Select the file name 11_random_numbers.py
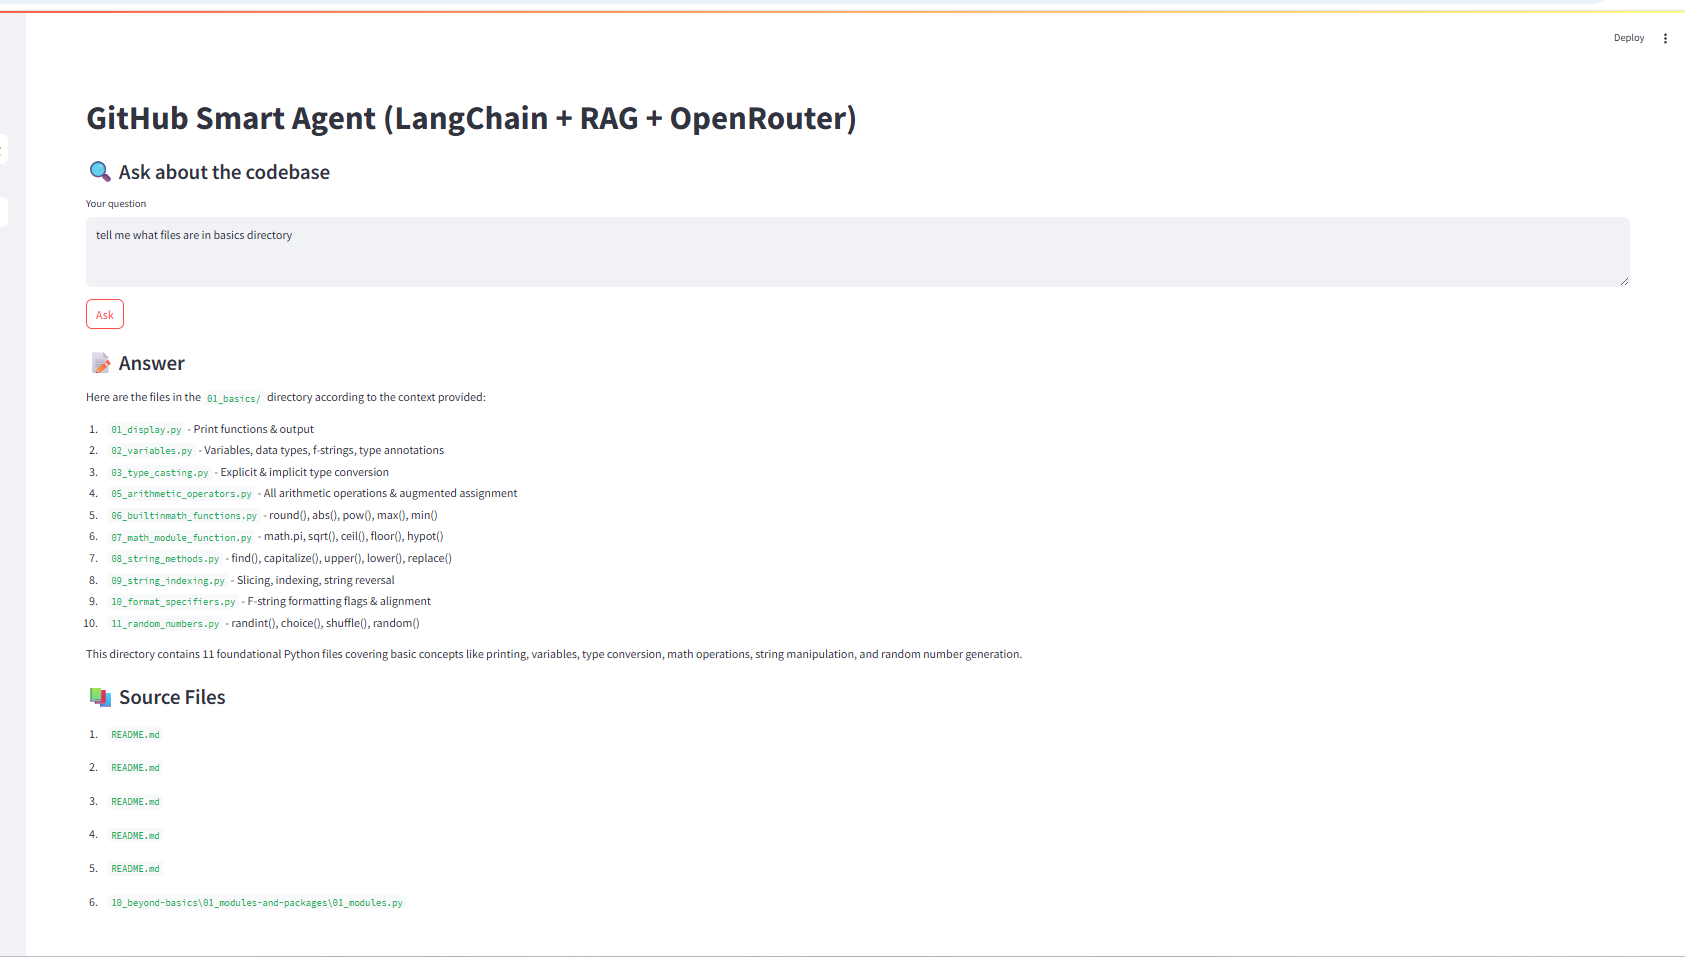This screenshot has width=1685, height=957. coord(165,624)
